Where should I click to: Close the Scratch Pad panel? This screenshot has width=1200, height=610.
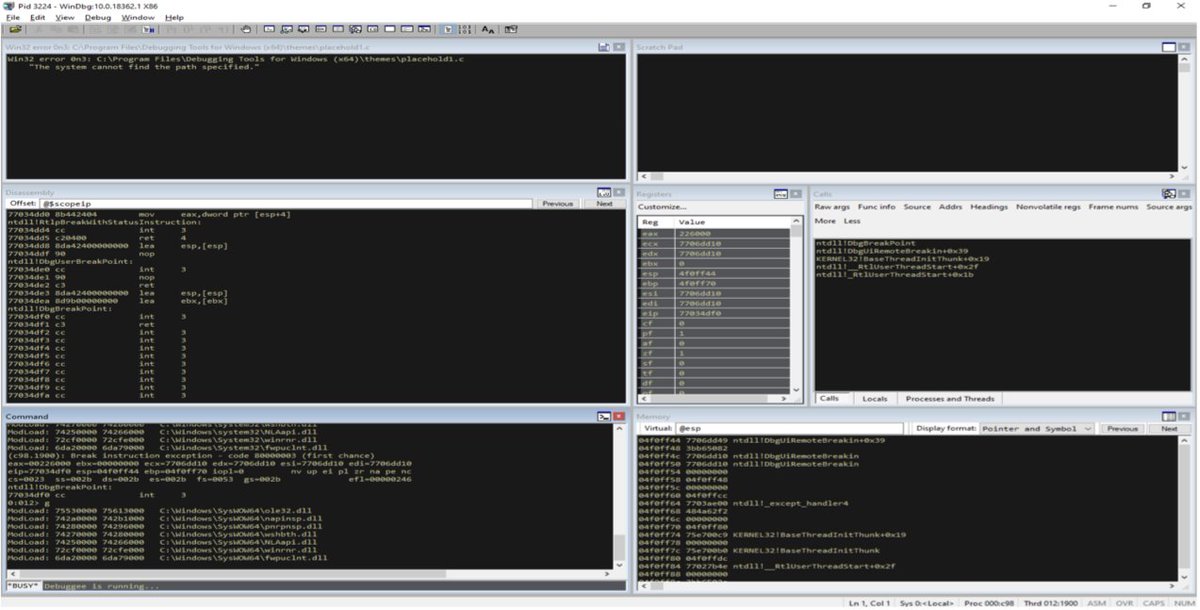click(x=1184, y=47)
